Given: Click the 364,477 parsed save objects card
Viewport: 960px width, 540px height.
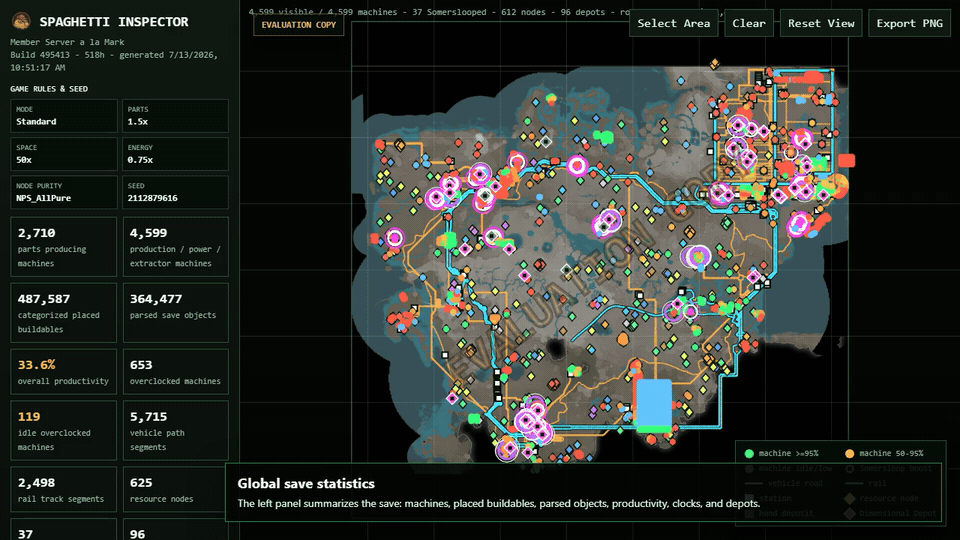Looking at the screenshot, I should tap(175, 313).
